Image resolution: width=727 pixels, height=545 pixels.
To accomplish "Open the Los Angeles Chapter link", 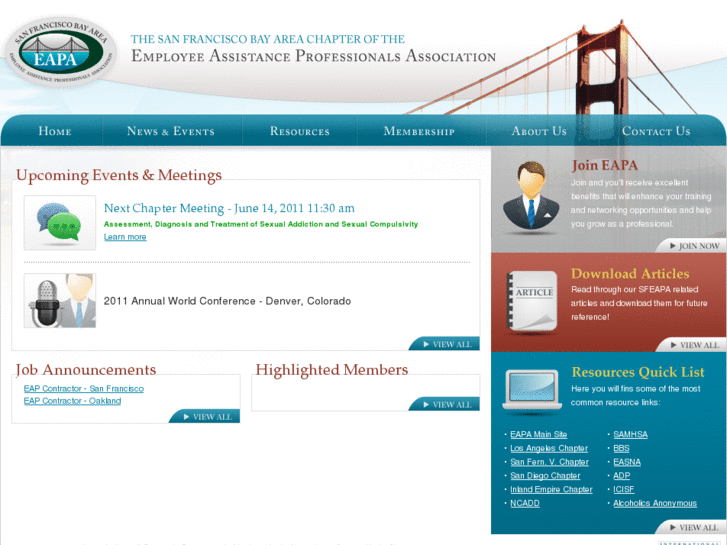I will [549, 449].
